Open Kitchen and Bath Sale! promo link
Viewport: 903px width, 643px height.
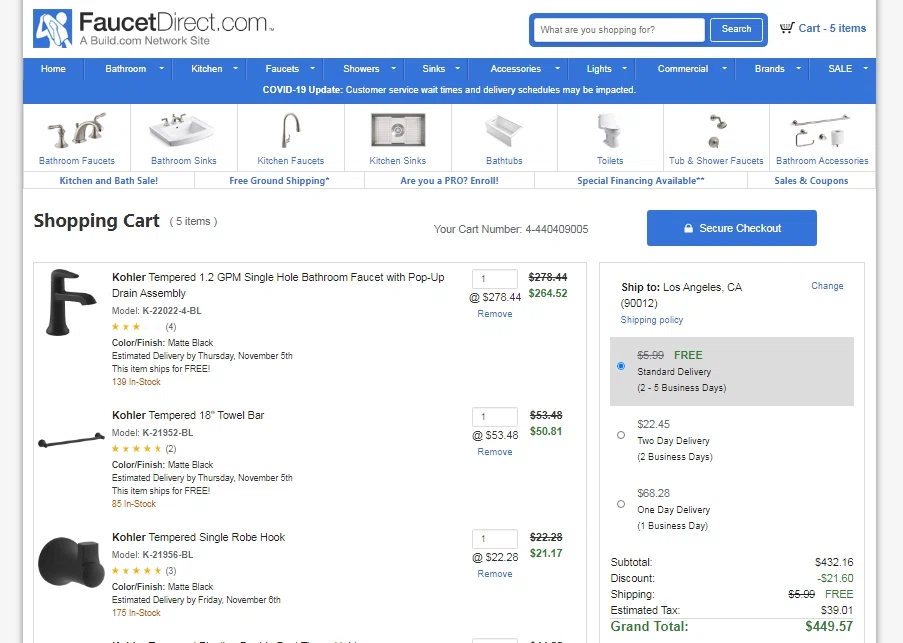pos(109,181)
